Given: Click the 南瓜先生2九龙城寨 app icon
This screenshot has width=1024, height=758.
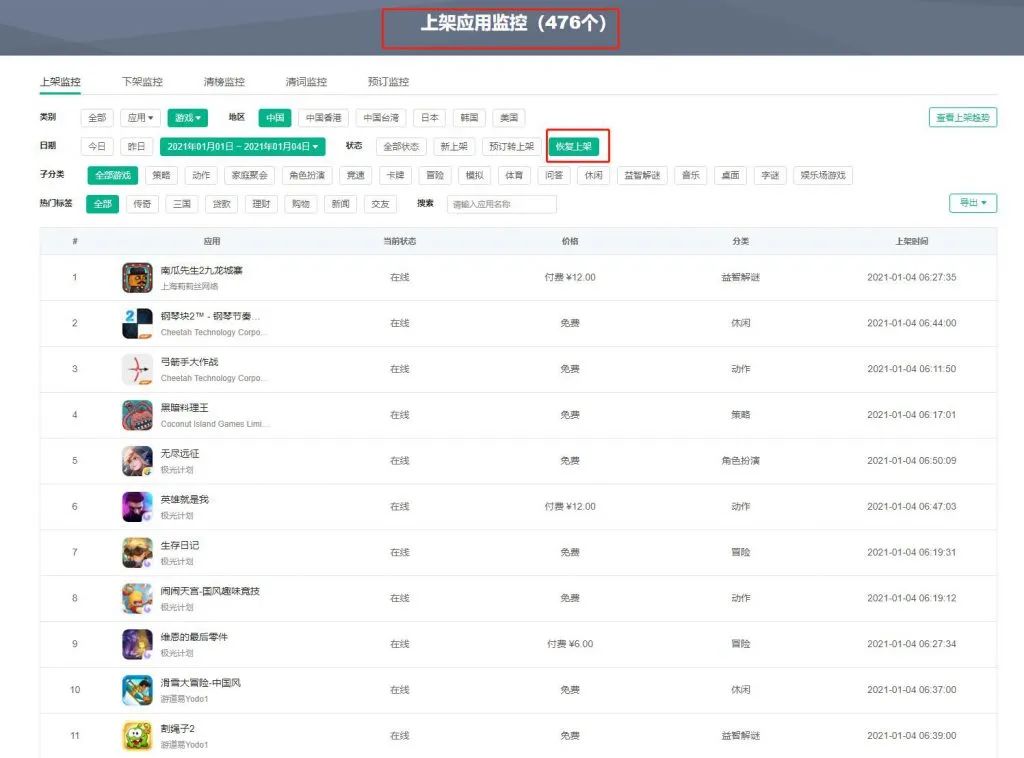Looking at the screenshot, I should (x=138, y=277).
